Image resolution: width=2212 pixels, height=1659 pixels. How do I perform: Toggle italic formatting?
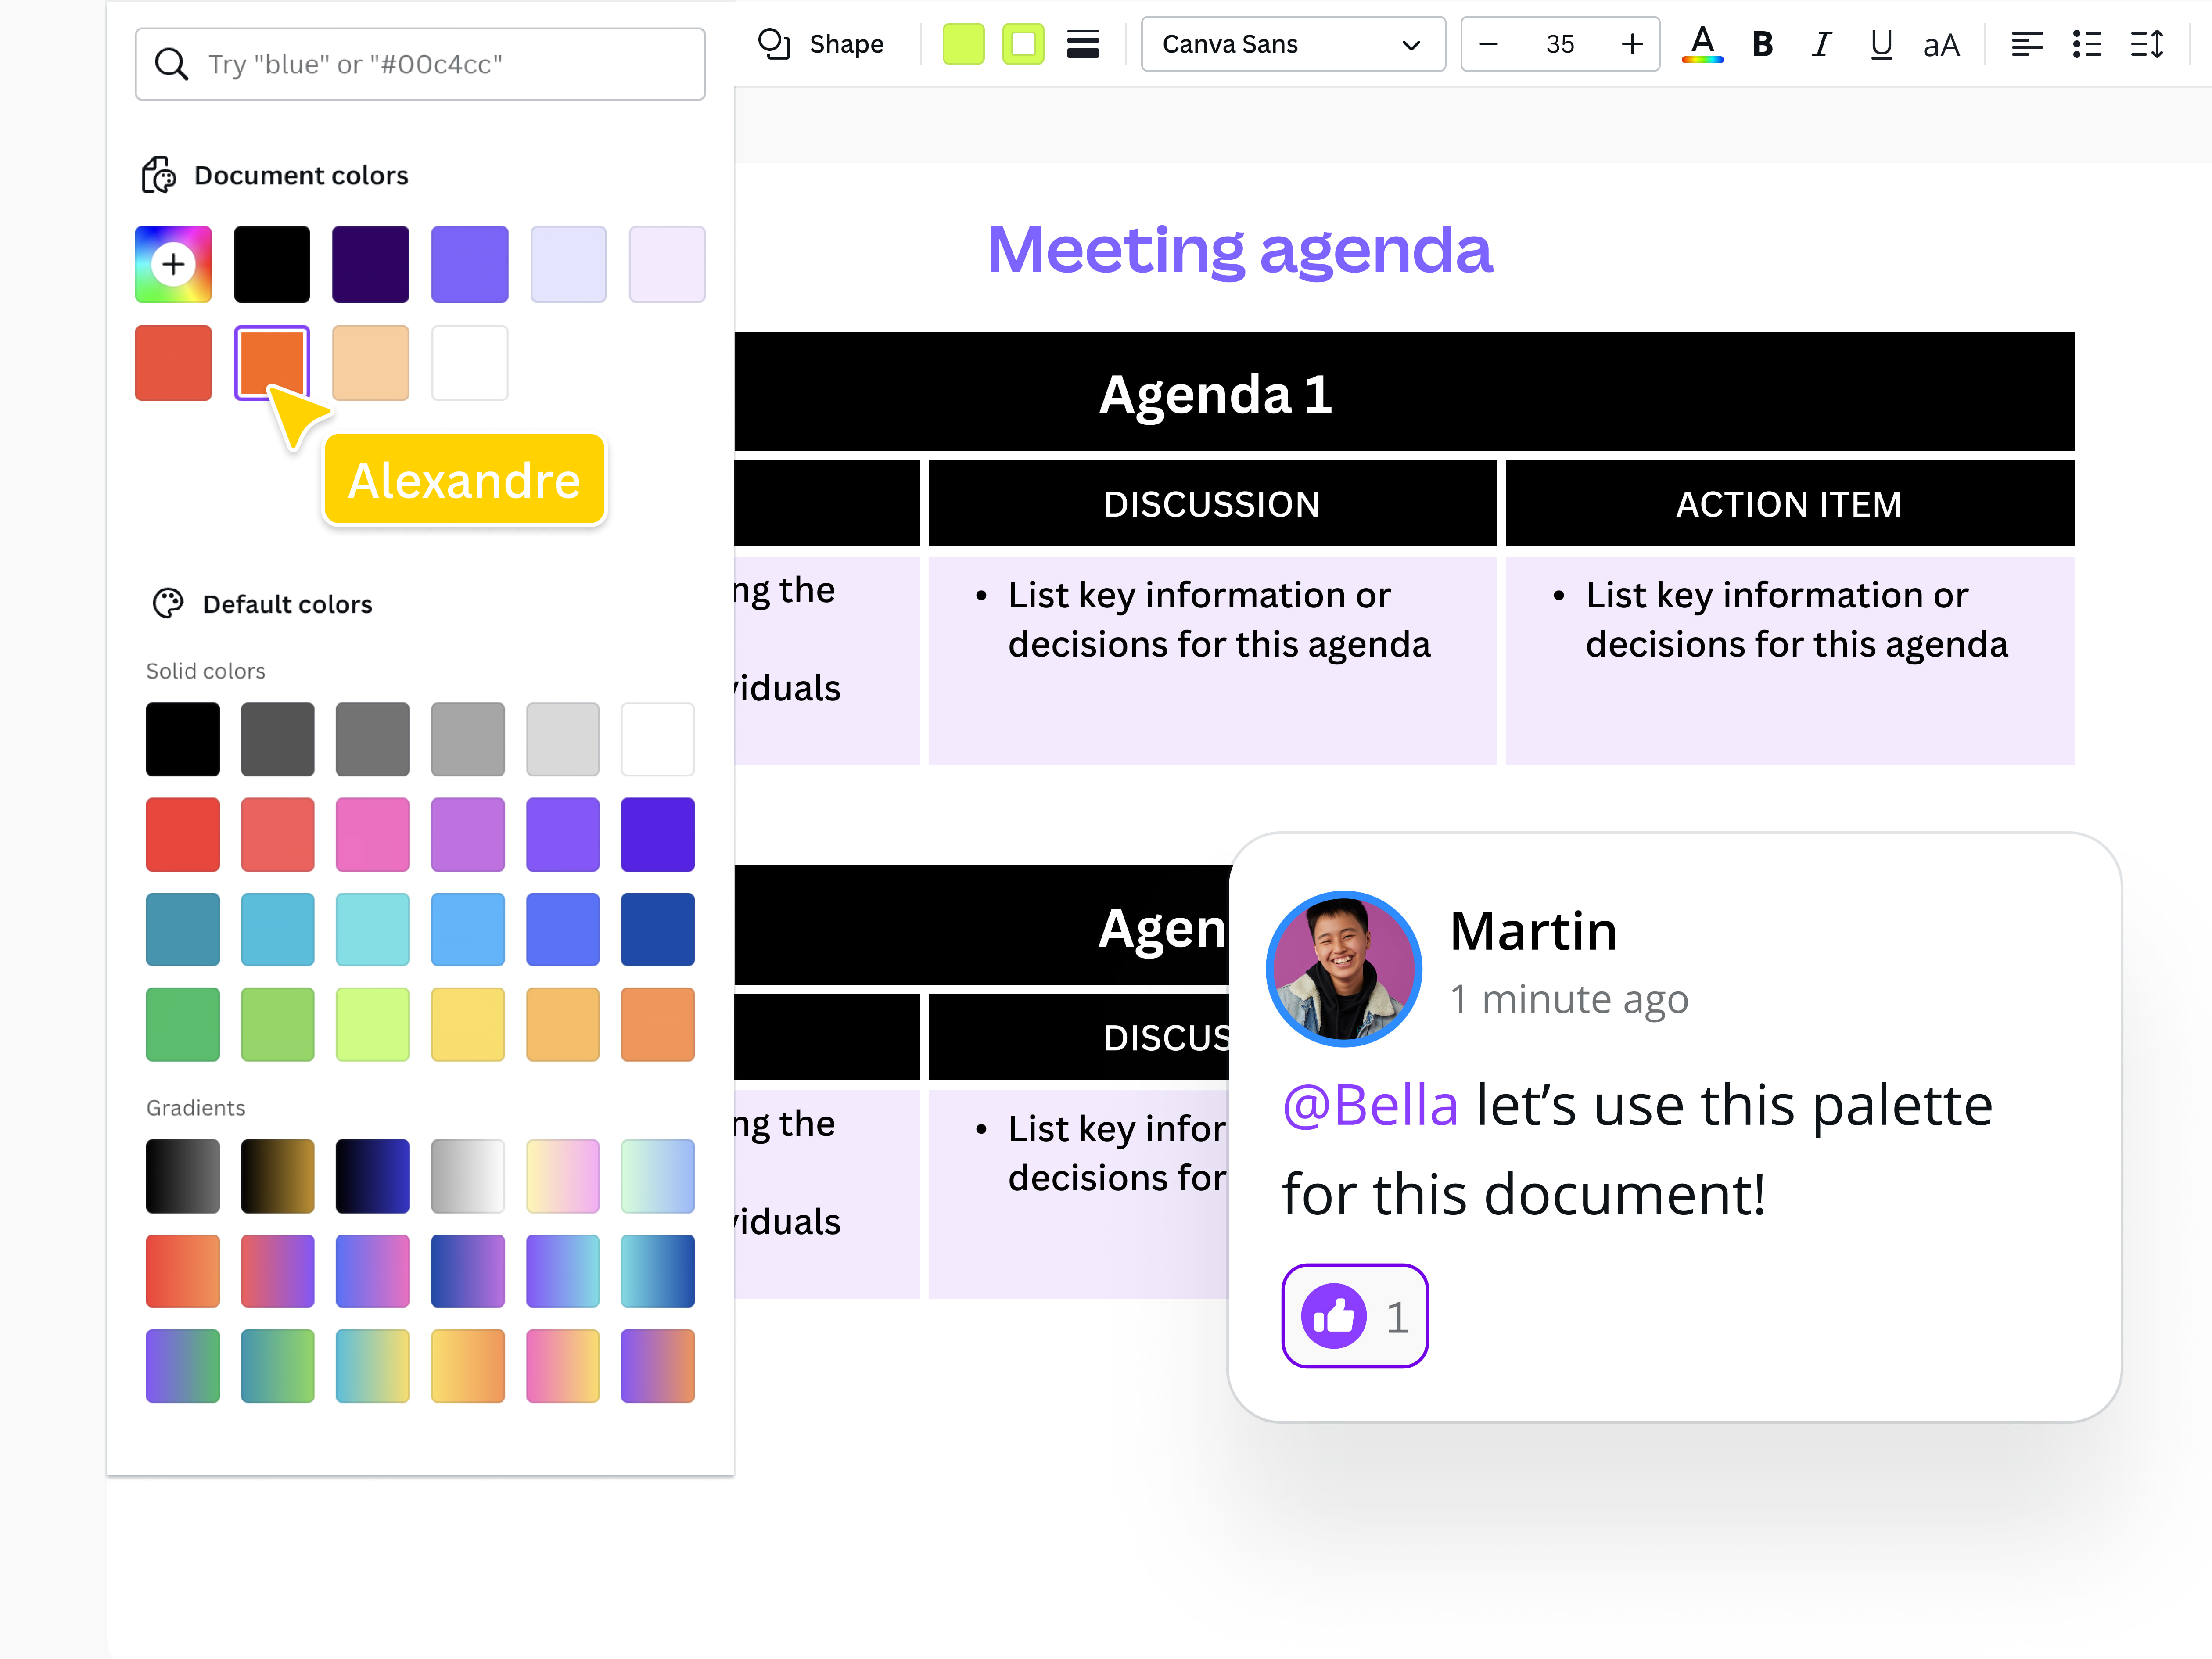(1820, 44)
